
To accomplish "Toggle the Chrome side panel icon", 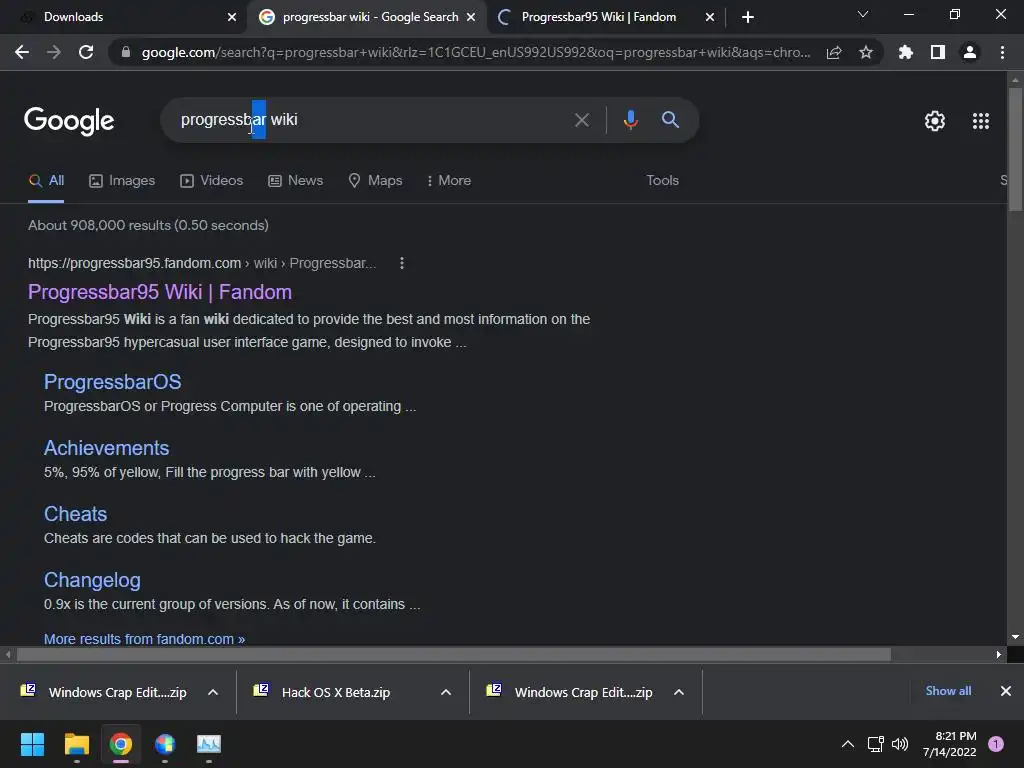I will pos(938,52).
